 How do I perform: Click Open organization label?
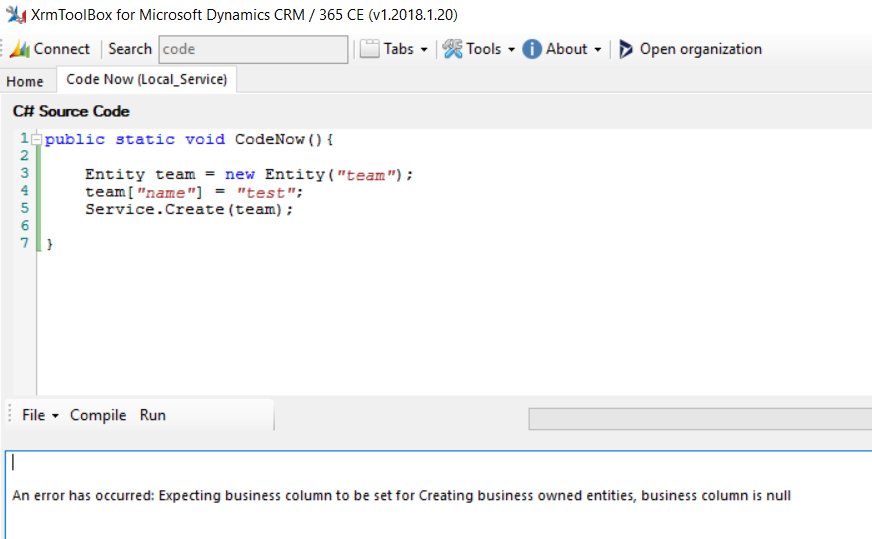[700, 49]
